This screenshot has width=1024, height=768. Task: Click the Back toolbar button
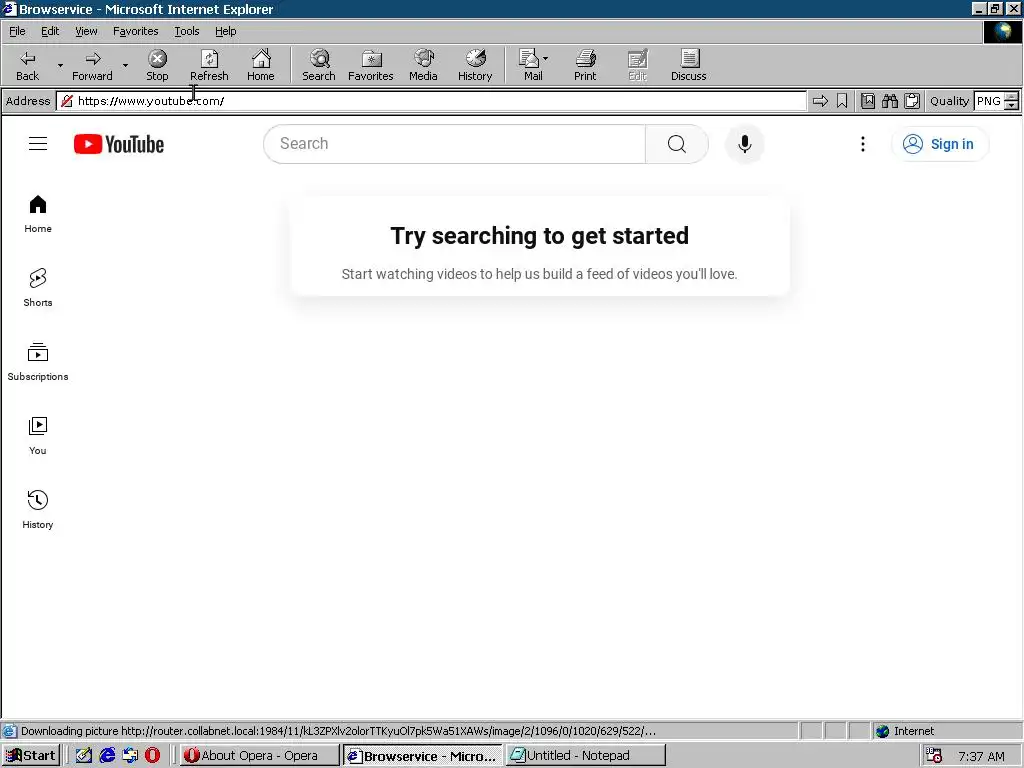click(x=27, y=66)
